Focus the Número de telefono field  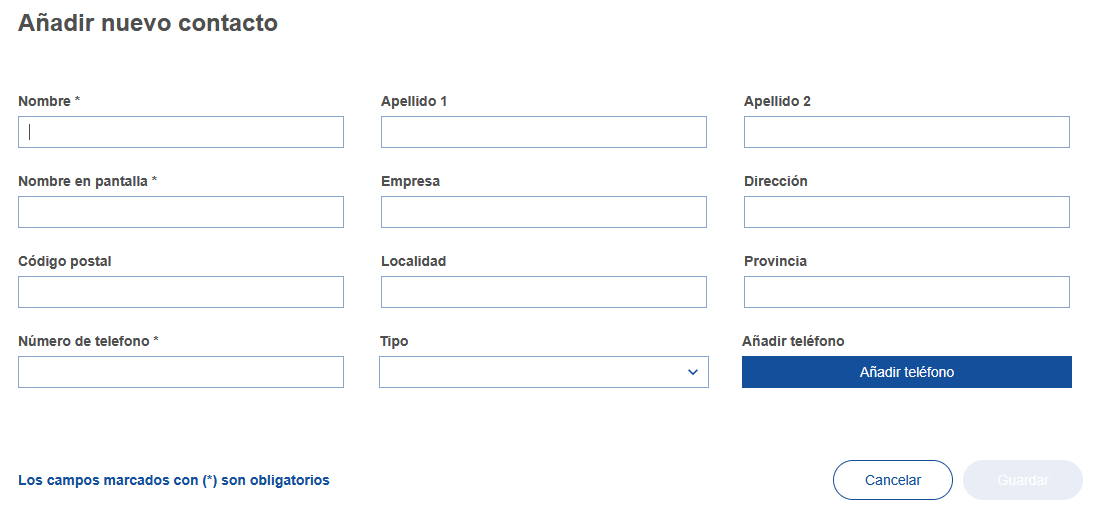(x=181, y=372)
